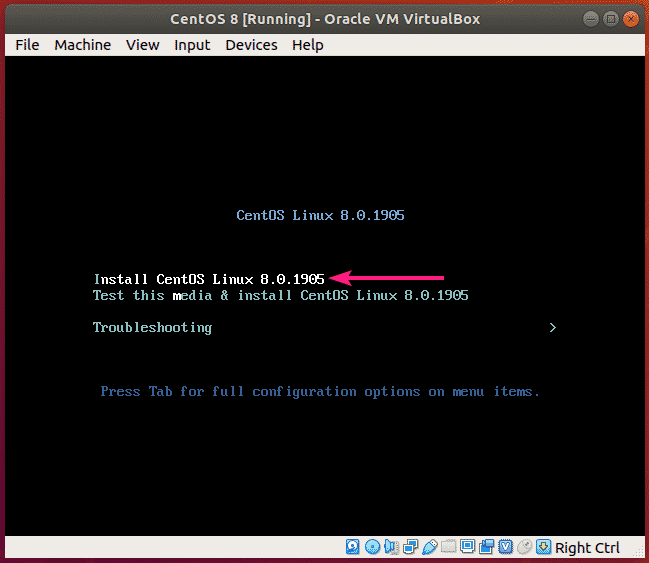Screen dimensions: 649x563
Task: Expand the Troubleshooting submenu chevron arrow
Action: pyautogui.click(x=552, y=327)
